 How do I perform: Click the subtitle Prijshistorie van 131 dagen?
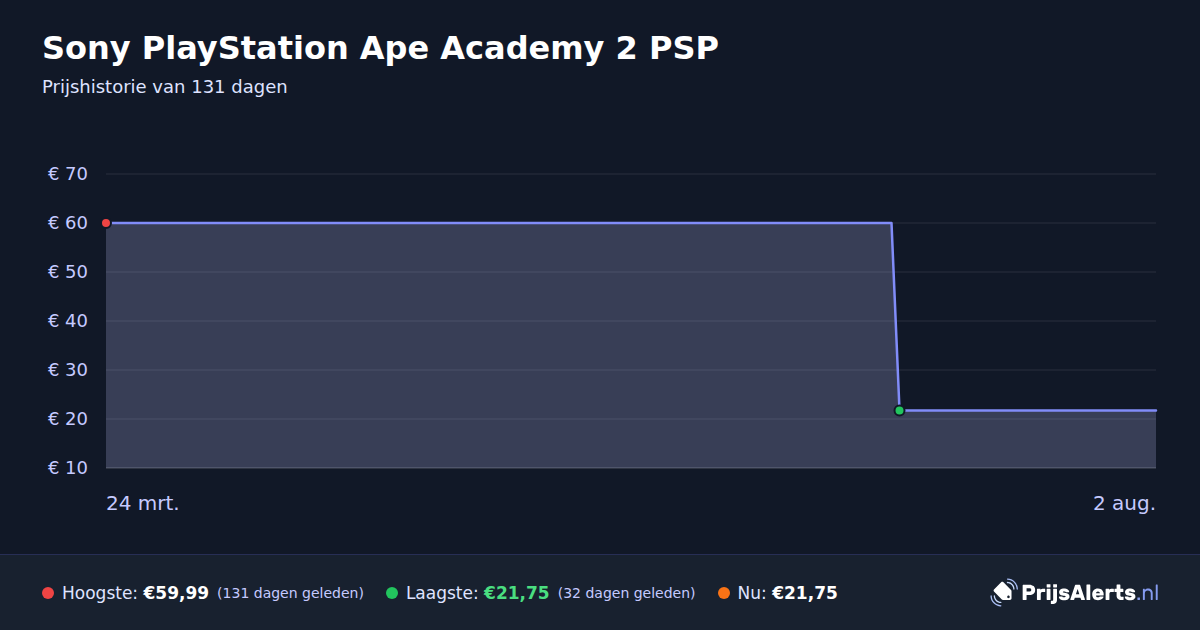pos(165,87)
